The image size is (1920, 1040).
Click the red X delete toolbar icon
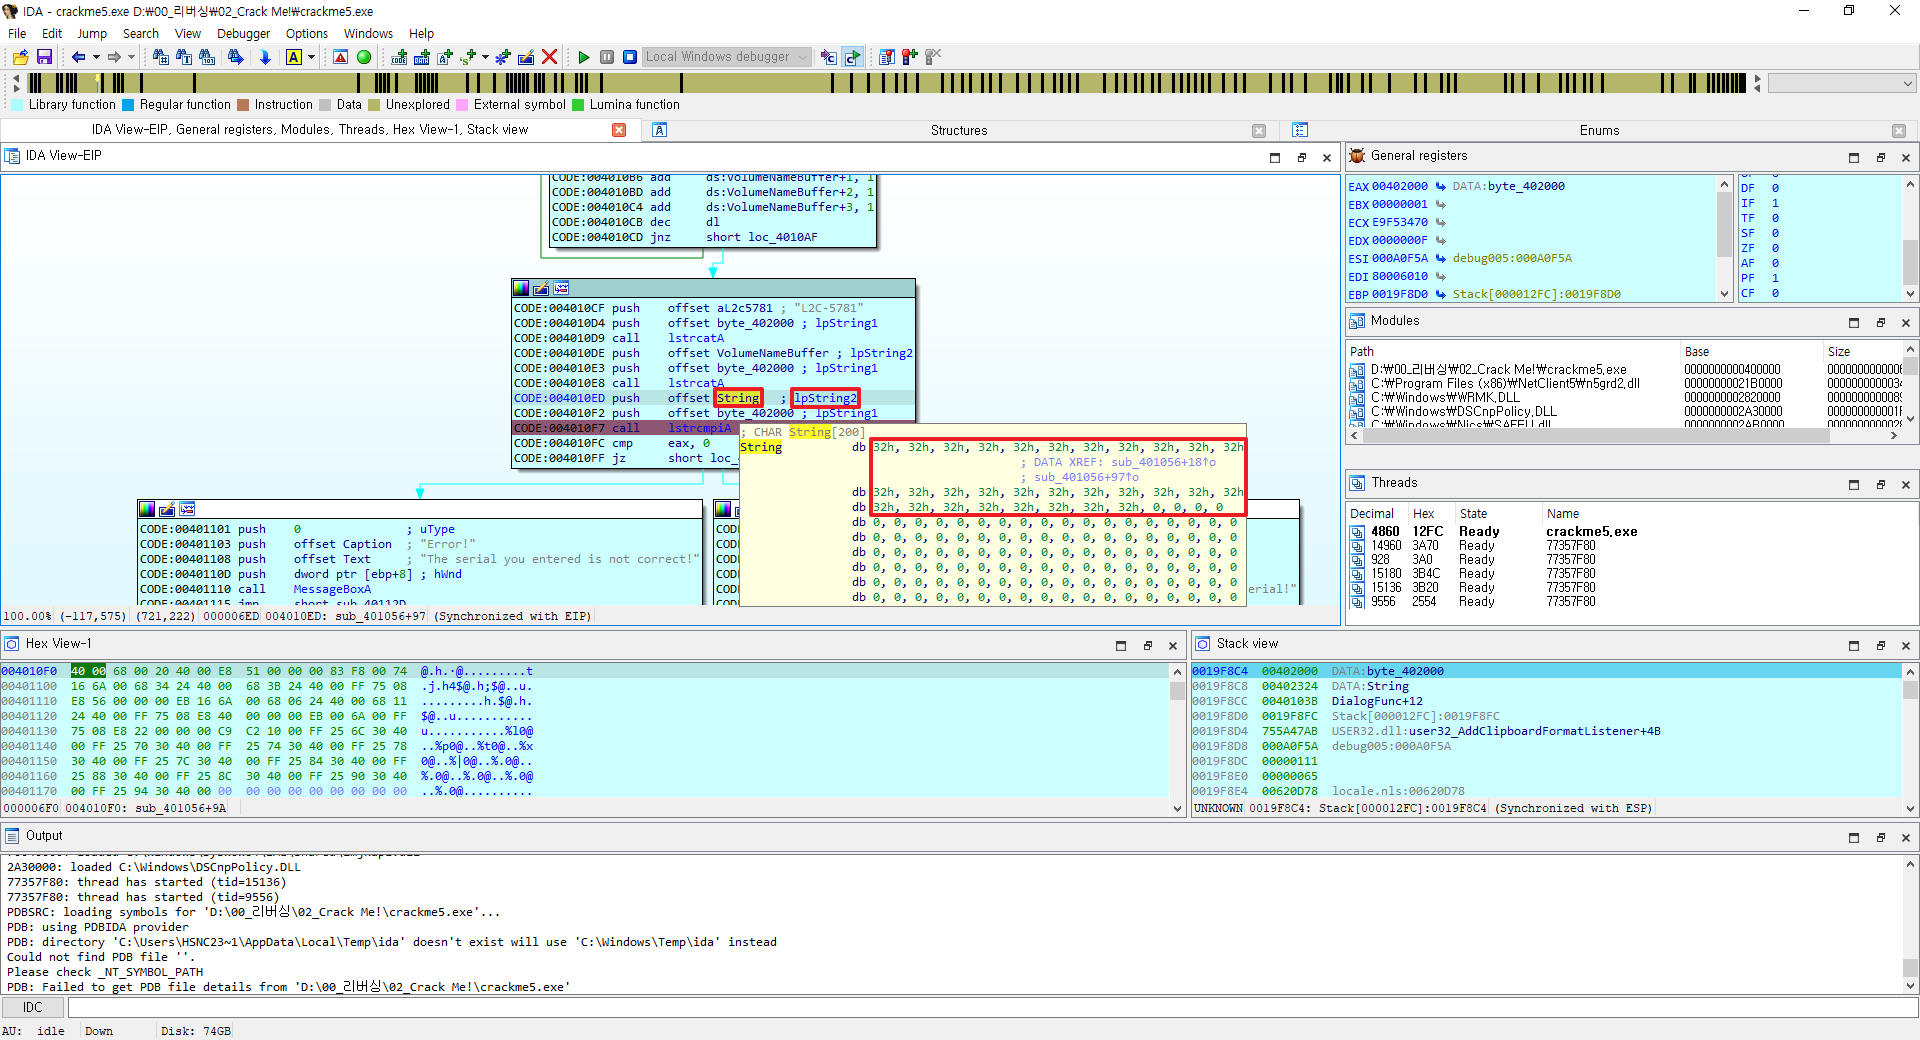coord(549,57)
